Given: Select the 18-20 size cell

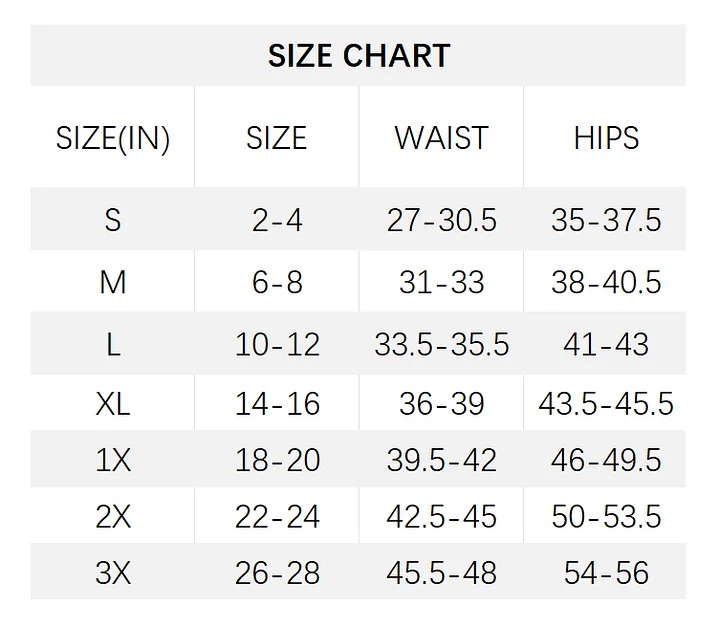Looking at the screenshot, I should click(277, 459).
